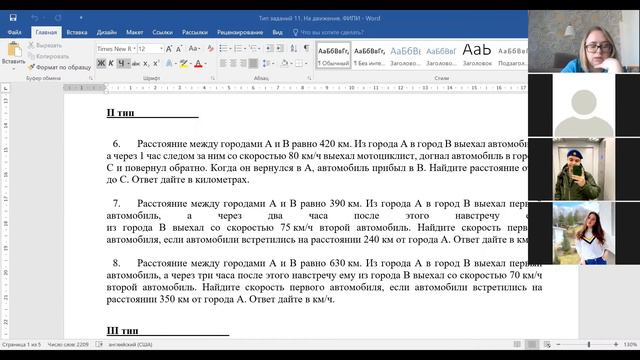Screen dimensions: 640x360
Task: Click sort A-Z icon in paragraph group
Action: point(293,49)
